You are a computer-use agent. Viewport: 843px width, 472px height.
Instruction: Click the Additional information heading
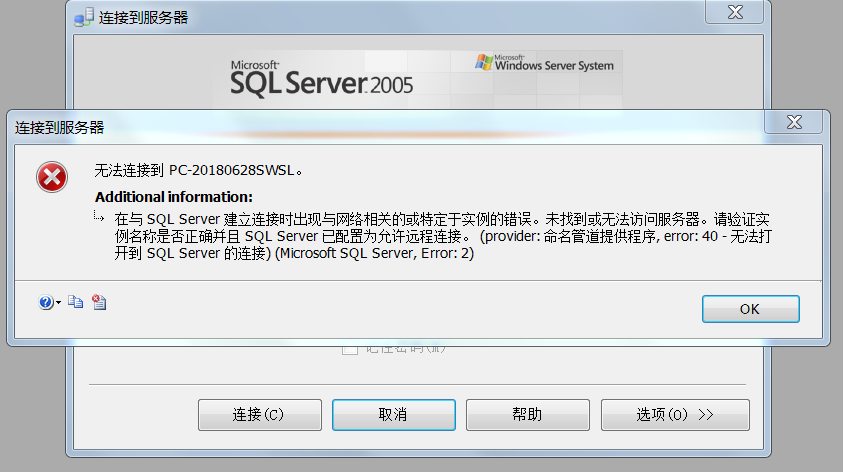(x=174, y=197)
